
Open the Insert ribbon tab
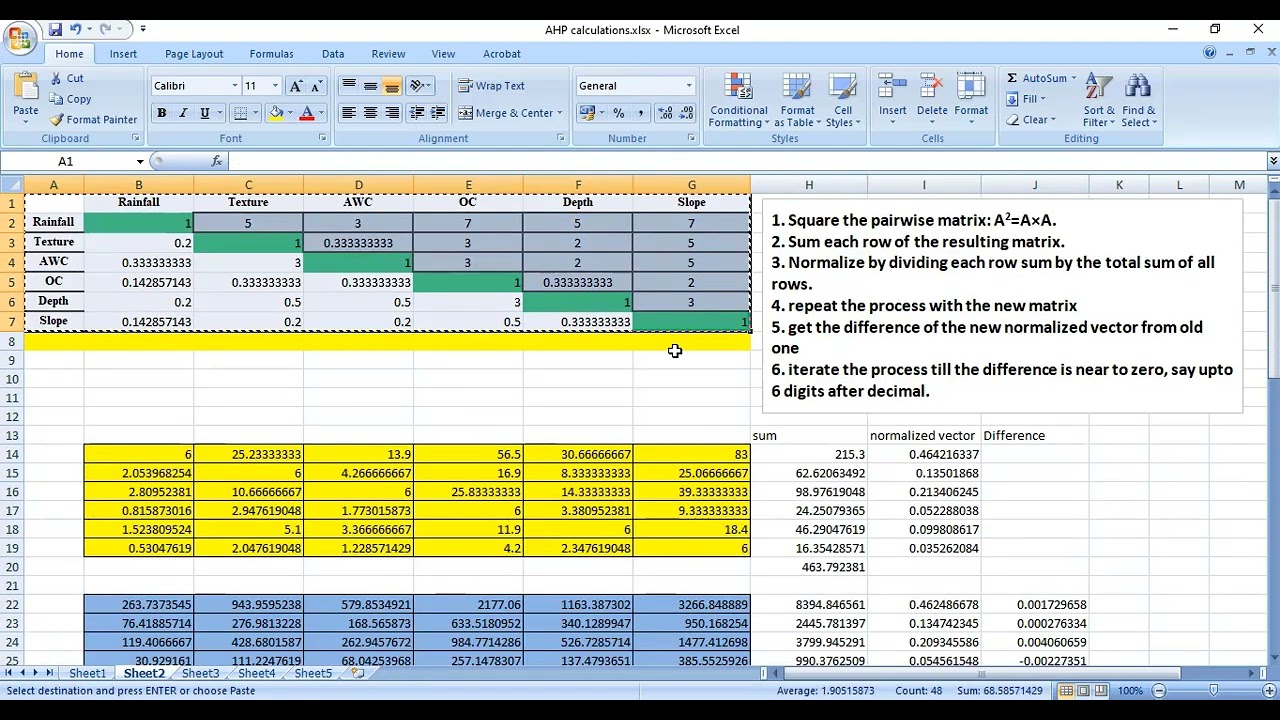coord(123,54)
